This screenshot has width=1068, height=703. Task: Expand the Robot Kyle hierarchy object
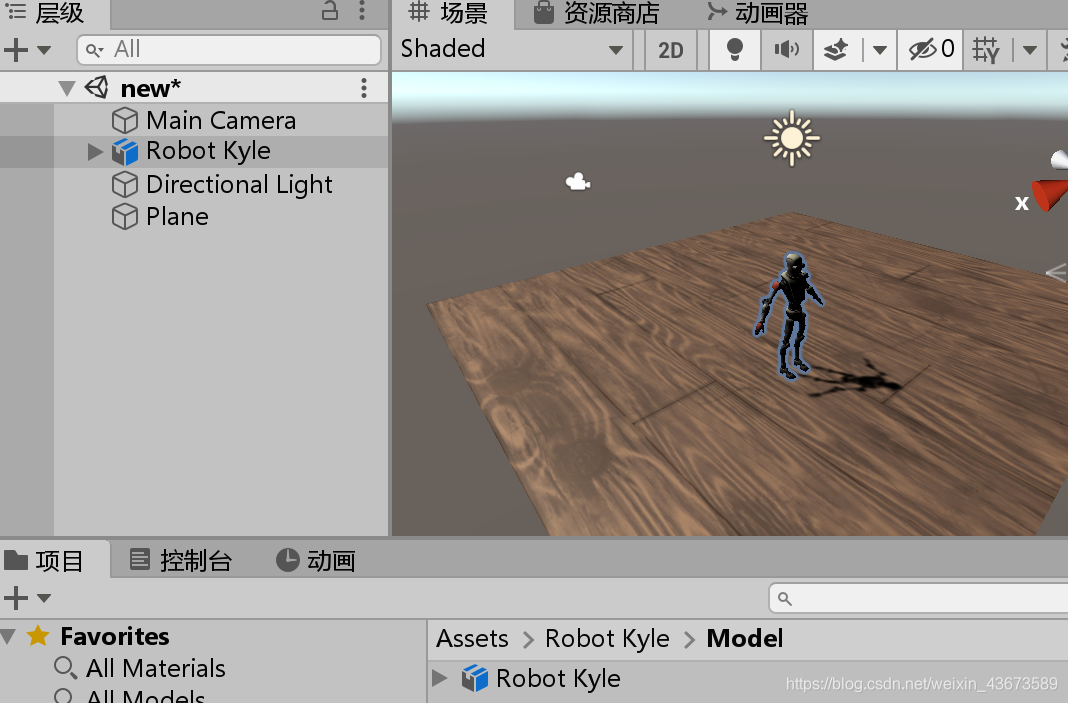pyautogui.click(x=95, y=151)
